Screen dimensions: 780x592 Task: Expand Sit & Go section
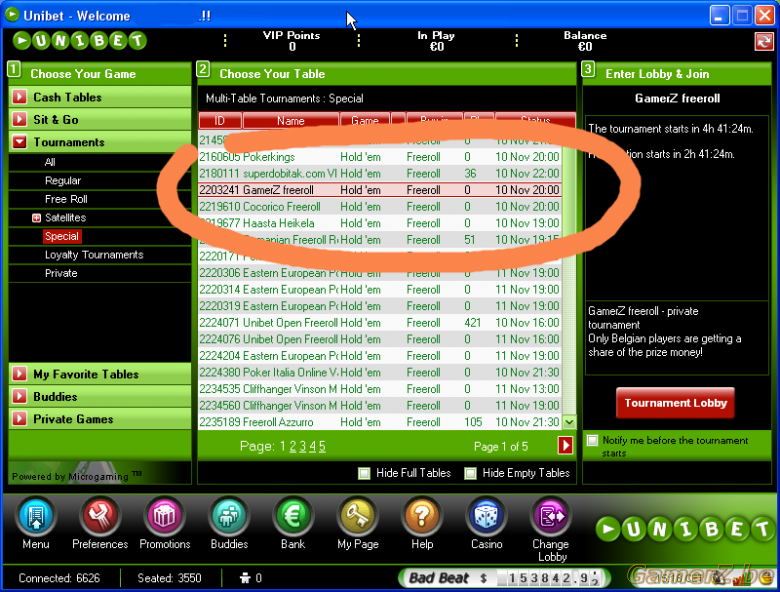point(100,119)
